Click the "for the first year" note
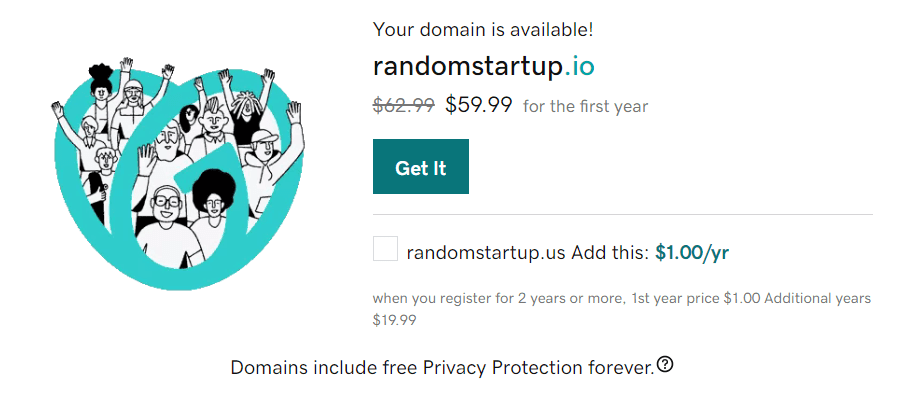Viewport: 899px width, 409px height. point(585,106)
